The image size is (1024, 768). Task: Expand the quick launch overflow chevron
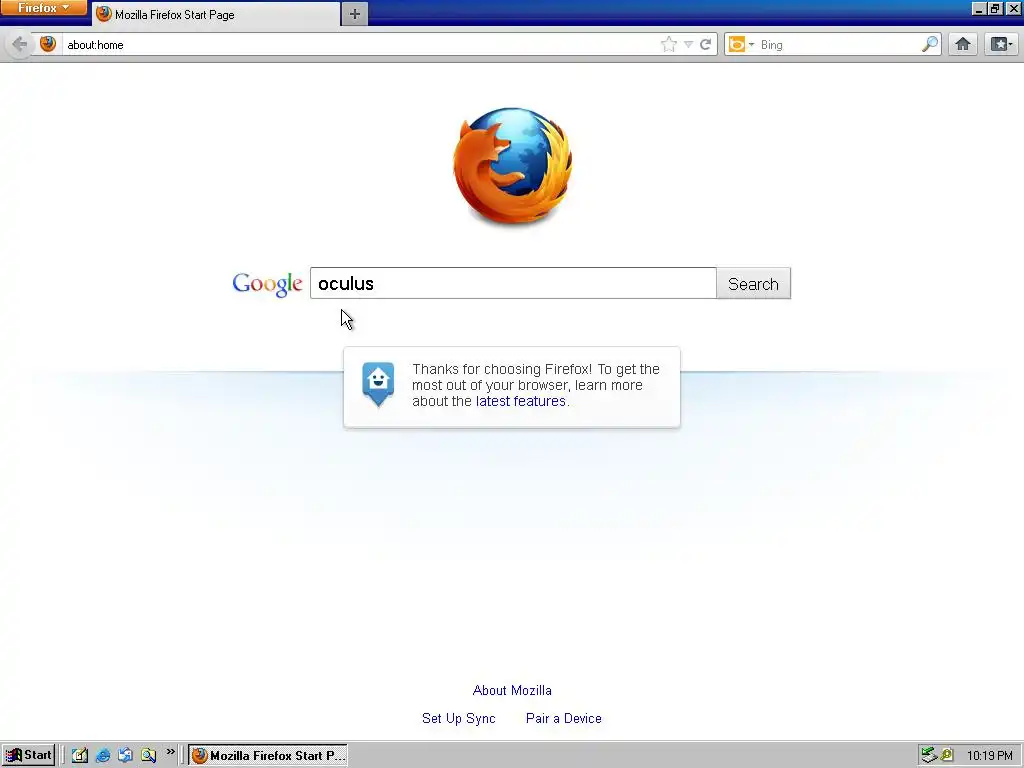[170, 752]
